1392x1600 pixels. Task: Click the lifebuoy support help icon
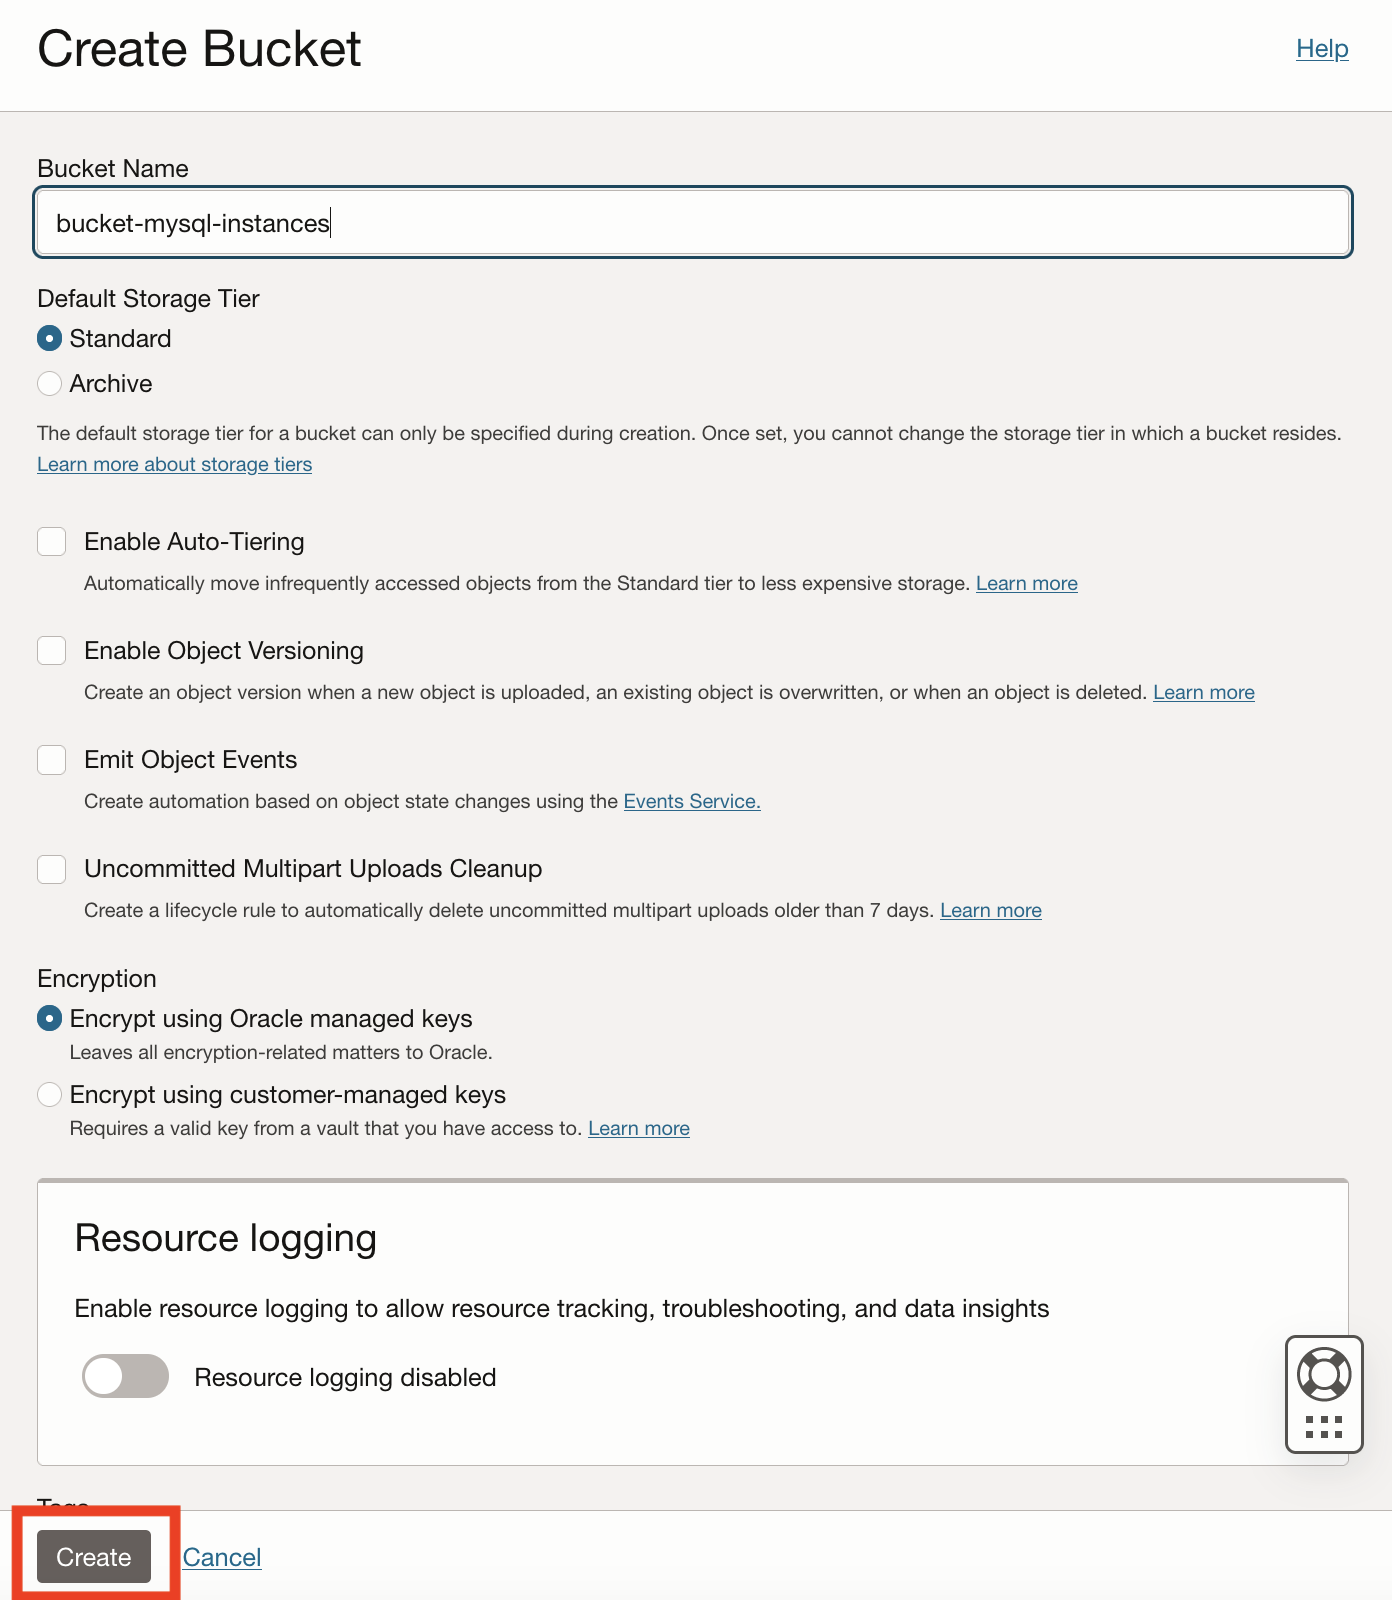pos(1323,1373)
